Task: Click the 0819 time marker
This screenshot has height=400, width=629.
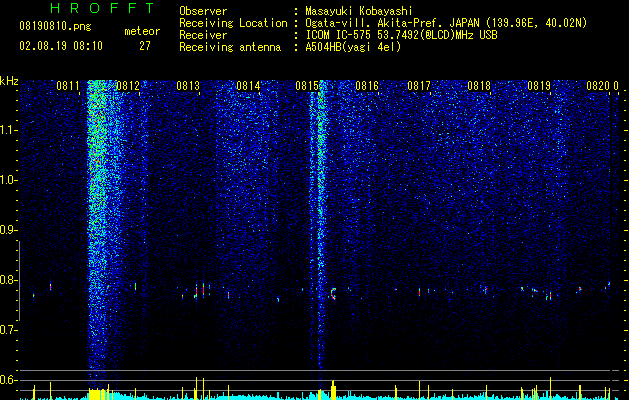Action: pyautogui.click(x=539, y=85)
